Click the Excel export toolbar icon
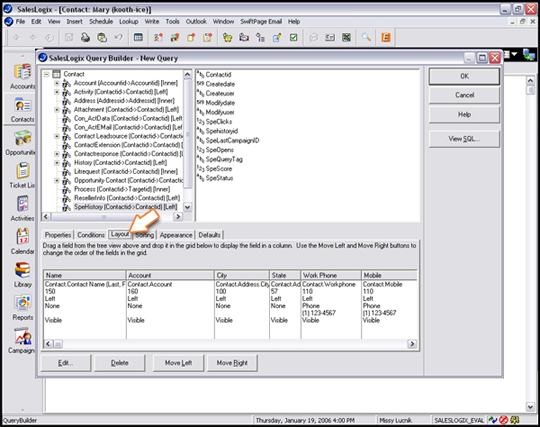Image resolution: width=540 pixels, height=427 pixels. point(346,37)
